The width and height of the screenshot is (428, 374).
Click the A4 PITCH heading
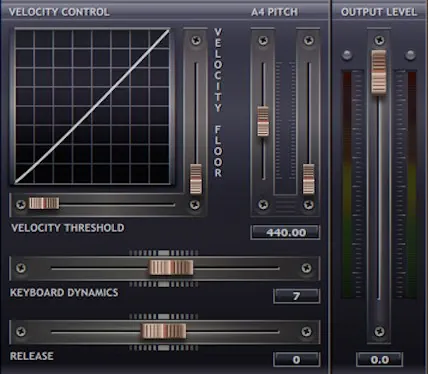(274, 12)
